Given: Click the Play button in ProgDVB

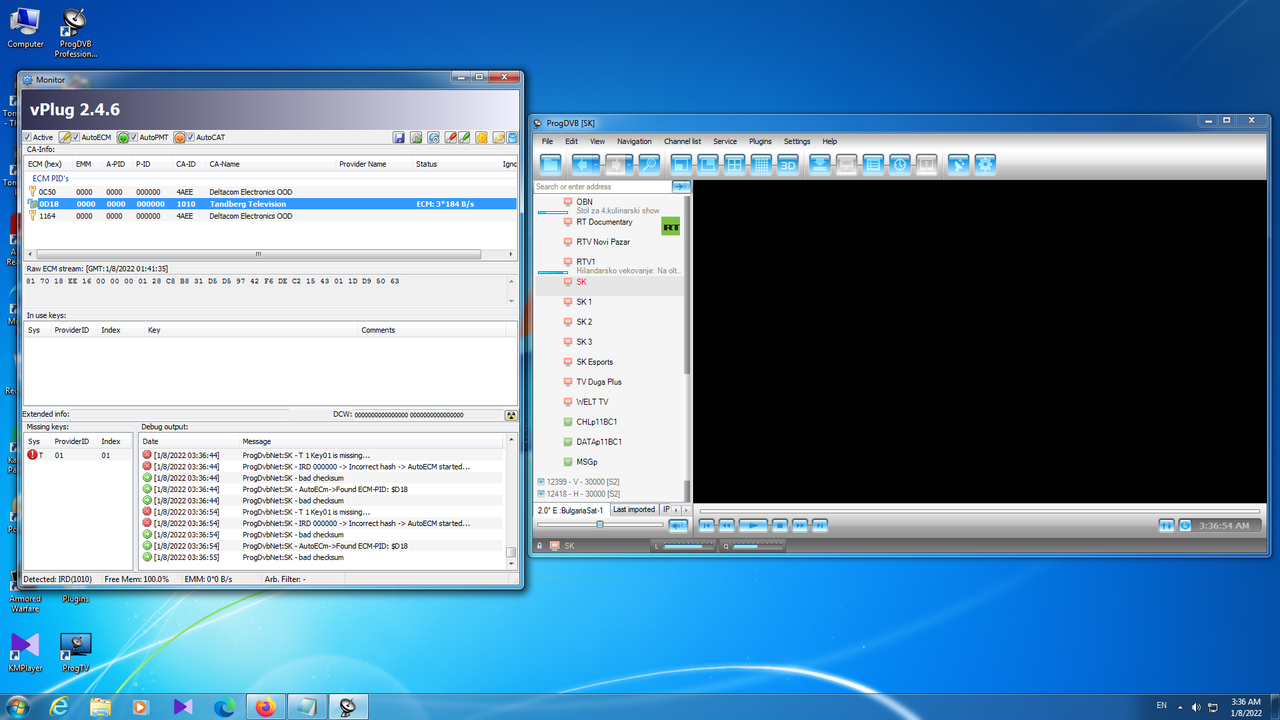Looking at the screenshot, I should pyautogui.click(x=753, y=525).
